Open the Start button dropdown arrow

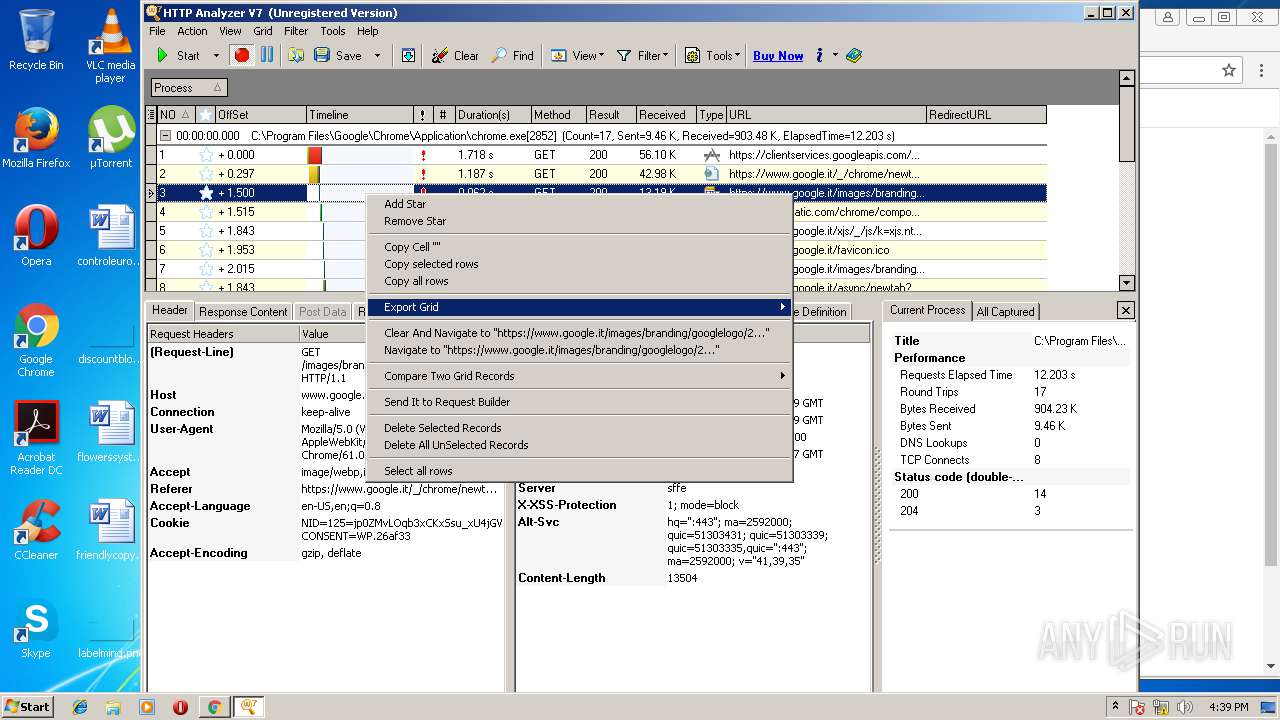click(216, 56)
